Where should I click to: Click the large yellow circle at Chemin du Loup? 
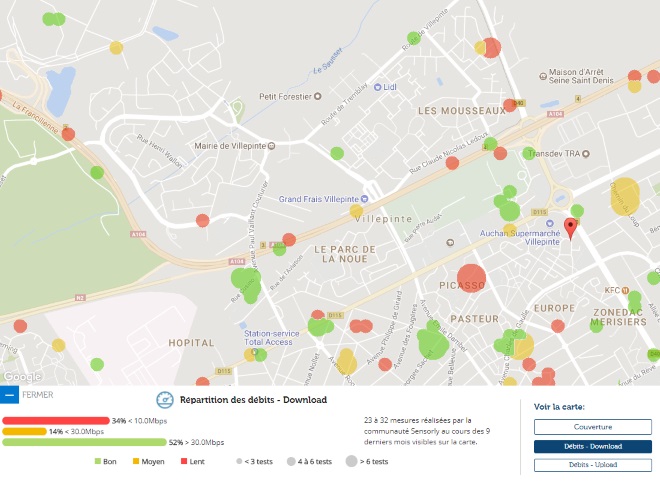click(625, 197)
